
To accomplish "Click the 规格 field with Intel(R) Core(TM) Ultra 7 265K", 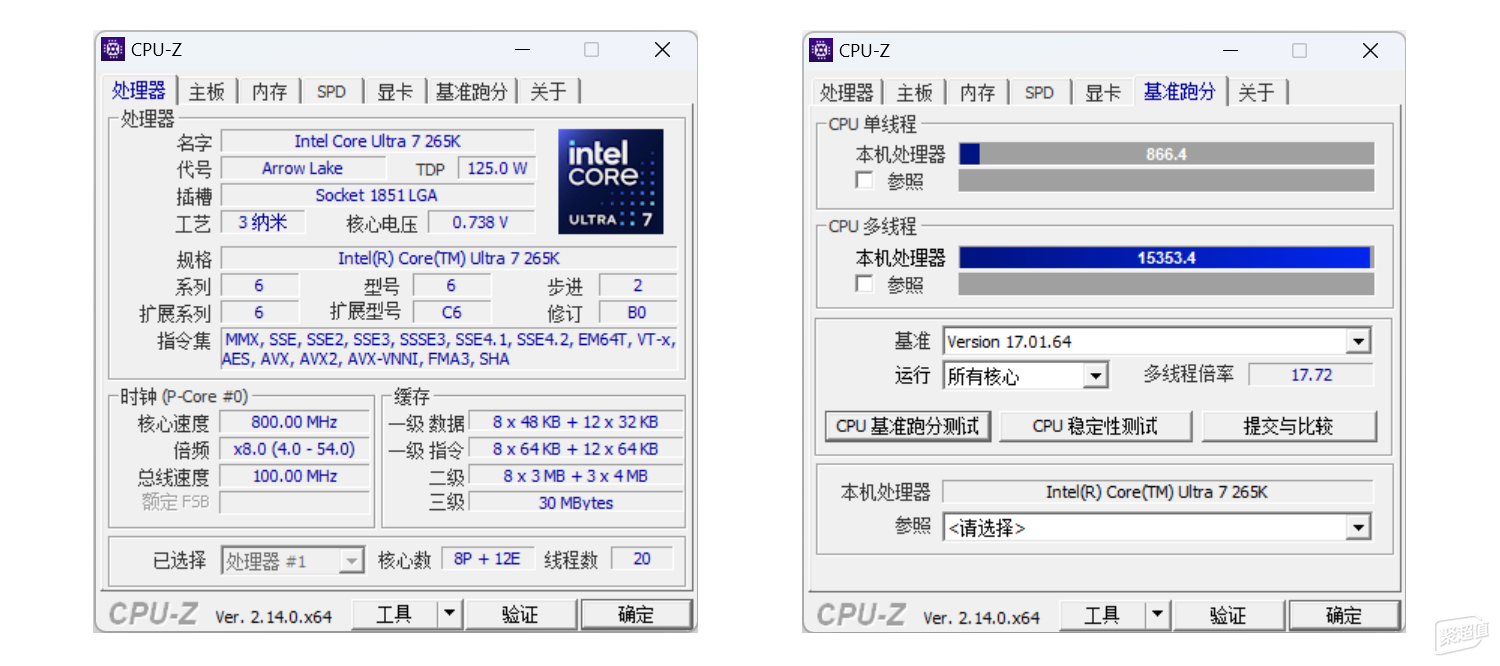I will tap(449, 258).
